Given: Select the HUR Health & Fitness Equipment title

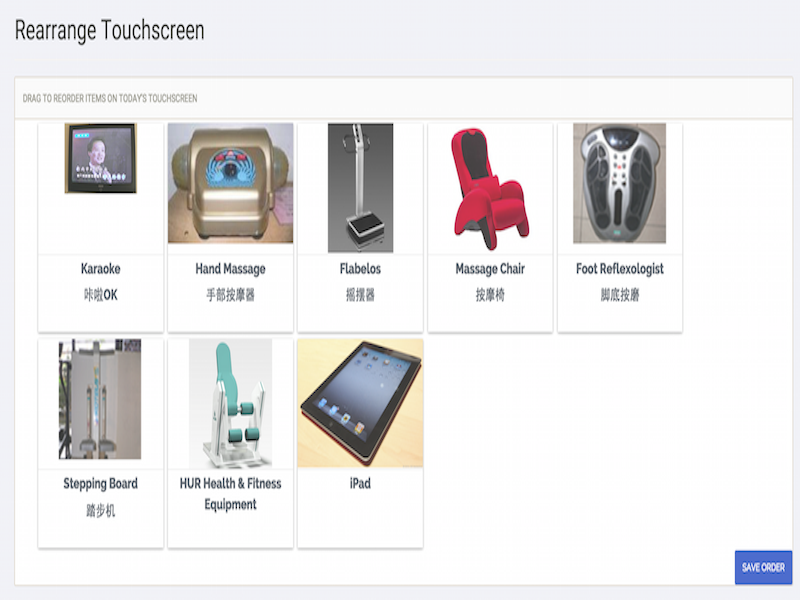Looking at the screenshot, I should click(231, 494).
